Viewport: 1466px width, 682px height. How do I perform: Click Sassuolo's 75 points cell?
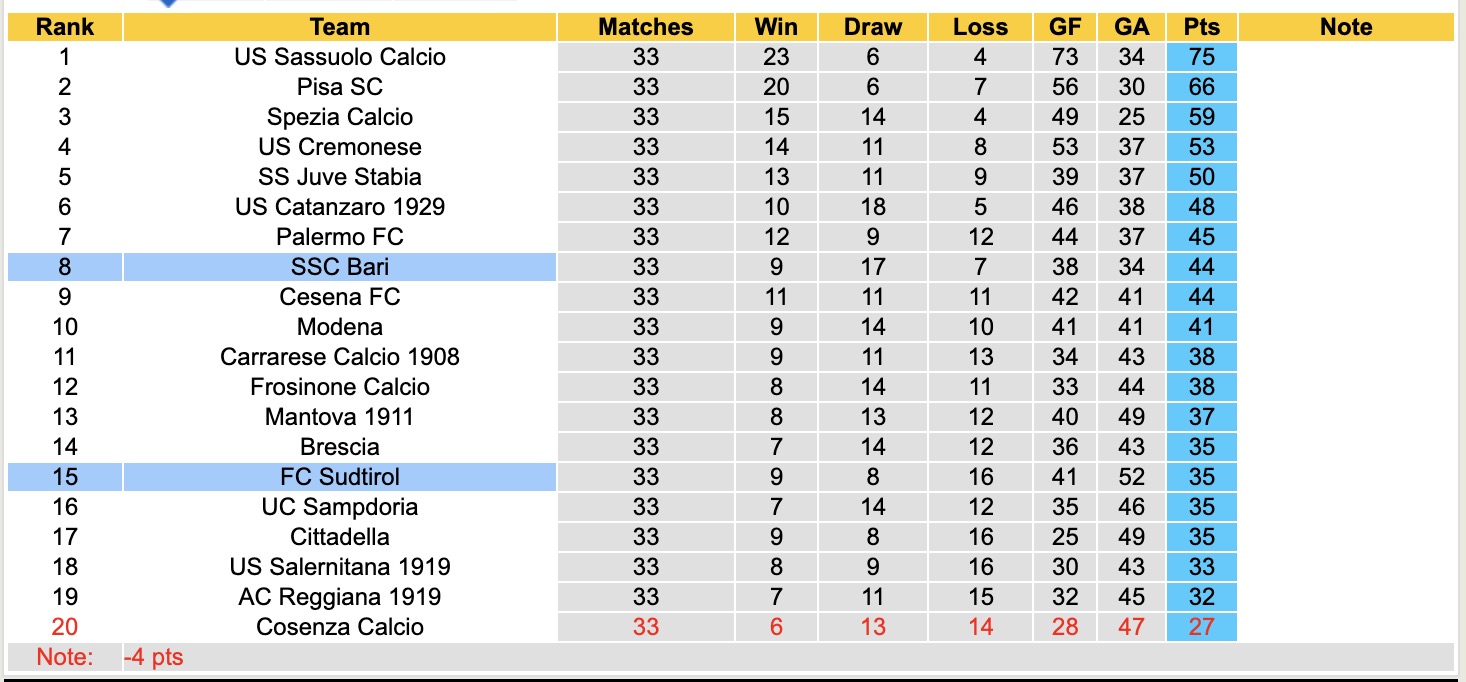tap(1201, 57)
